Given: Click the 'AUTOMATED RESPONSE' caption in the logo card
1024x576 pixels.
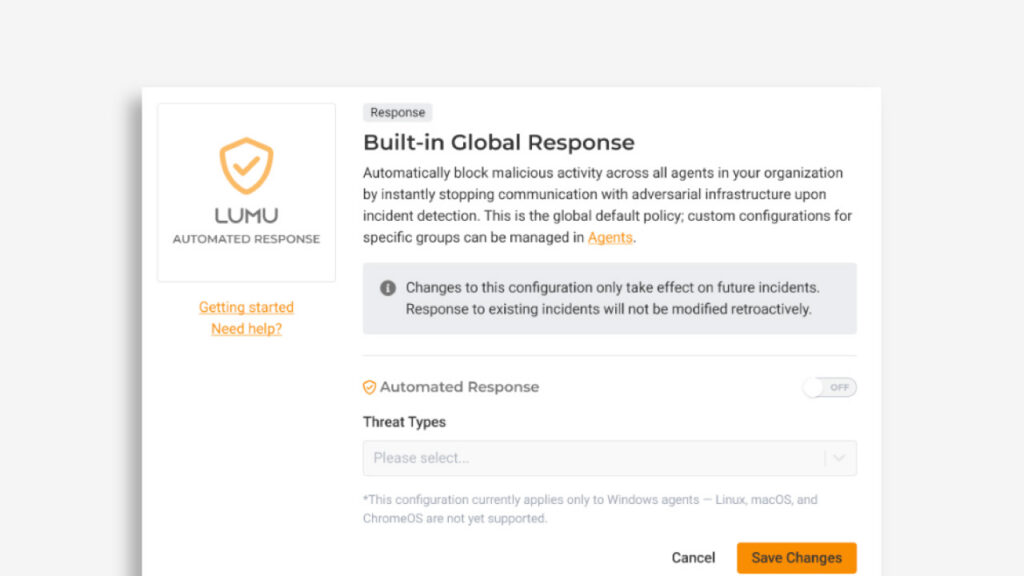Looking at the screenshot, I should click(246, 239).
